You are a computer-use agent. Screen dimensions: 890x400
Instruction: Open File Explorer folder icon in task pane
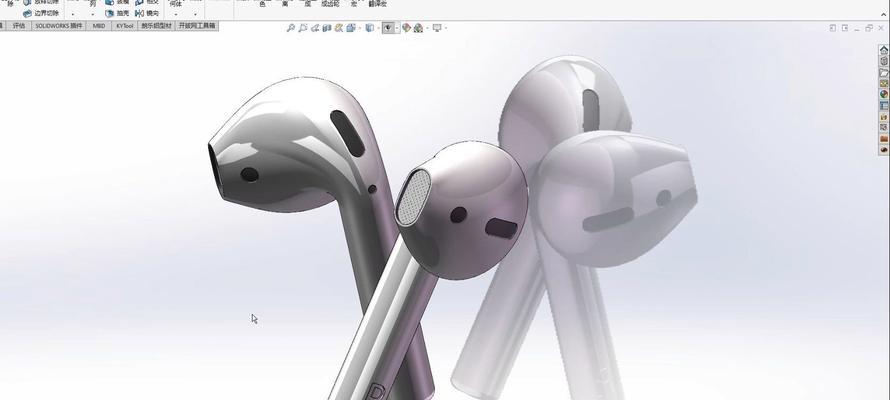tap(884, 73)
